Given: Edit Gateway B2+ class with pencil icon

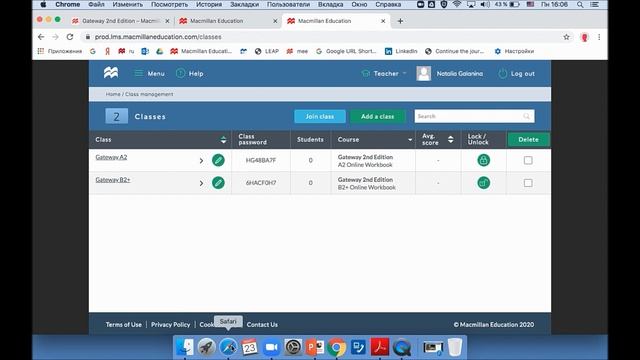Looking at the screenshot, I should tap(218, 182).
